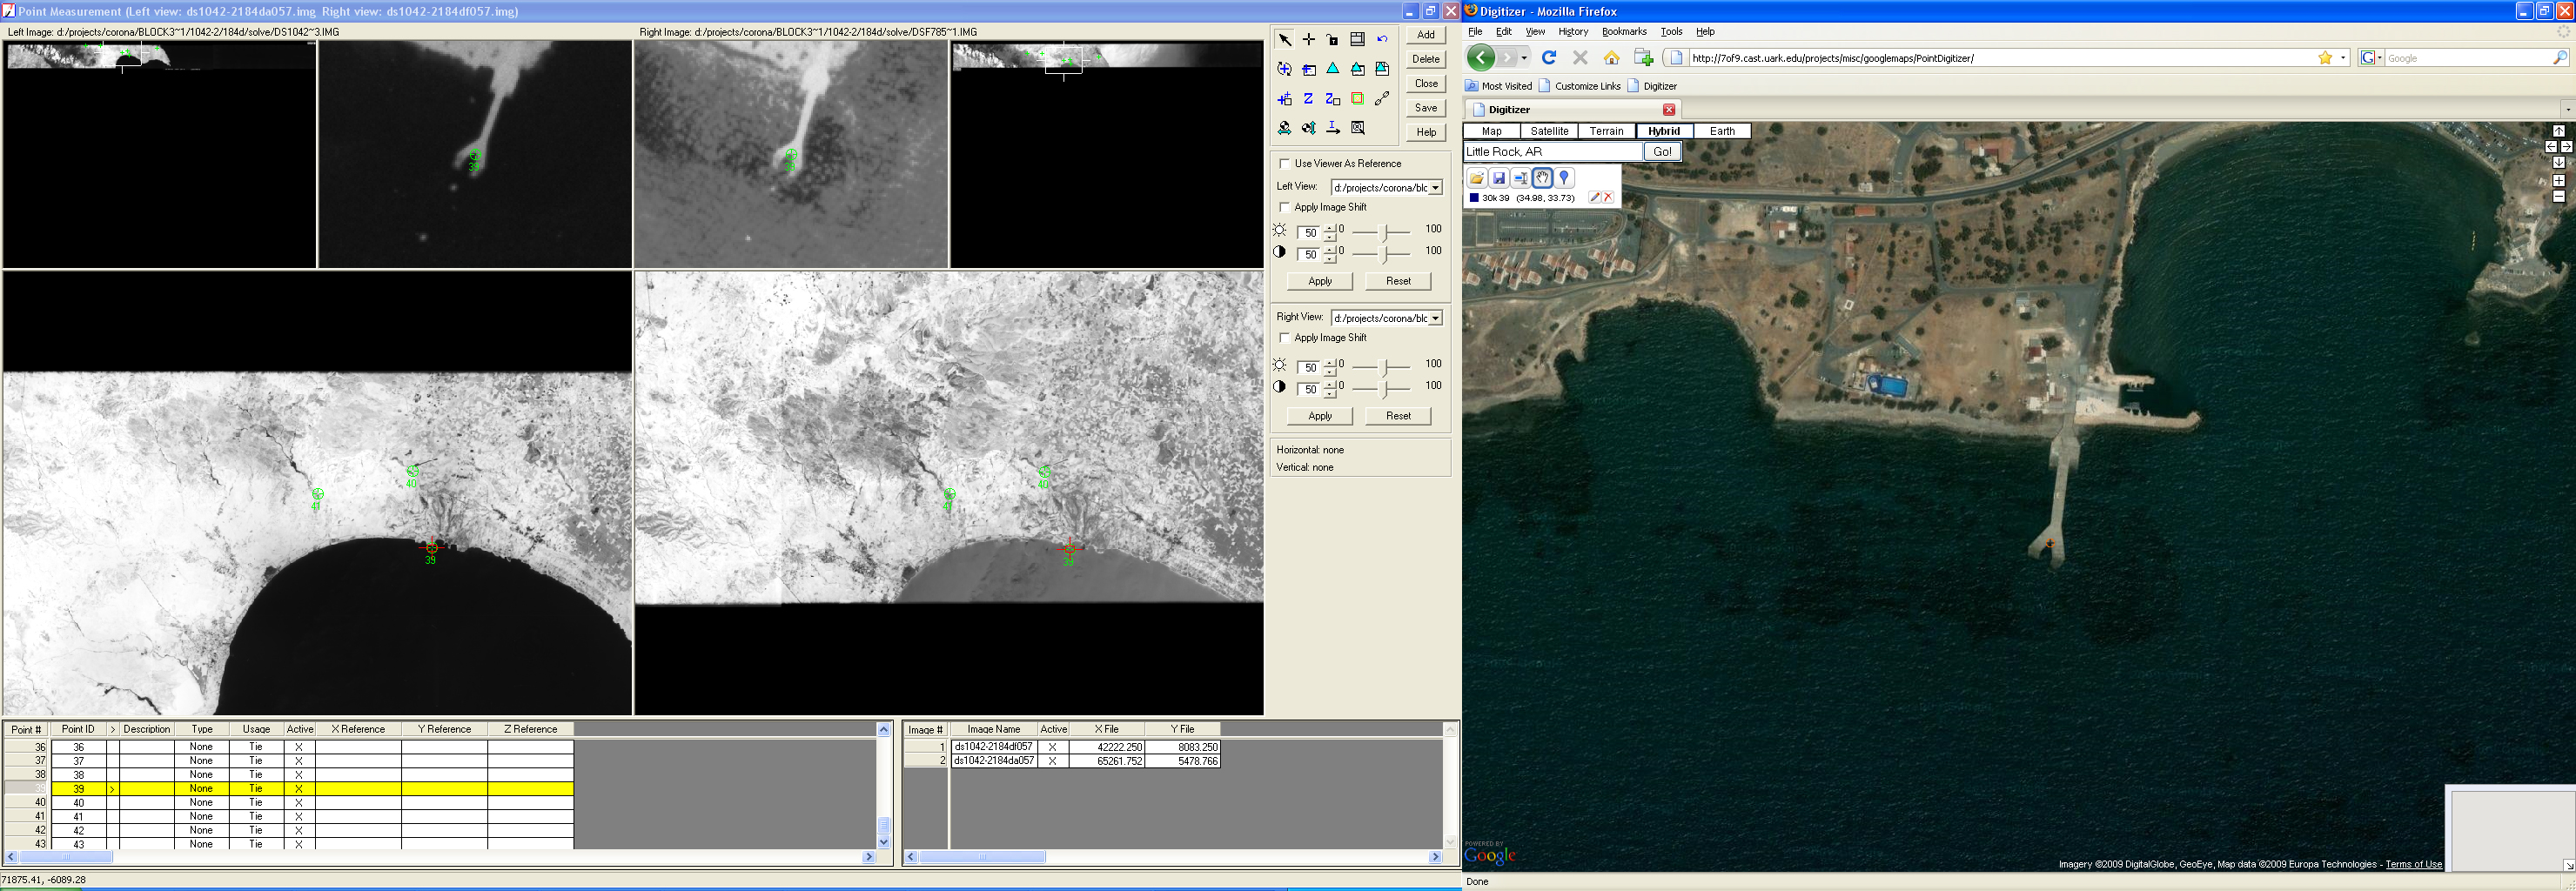This screenshot has width=2576, height=891.
Task: Click Firefox green back arrow
Action: click(1482, 58)
